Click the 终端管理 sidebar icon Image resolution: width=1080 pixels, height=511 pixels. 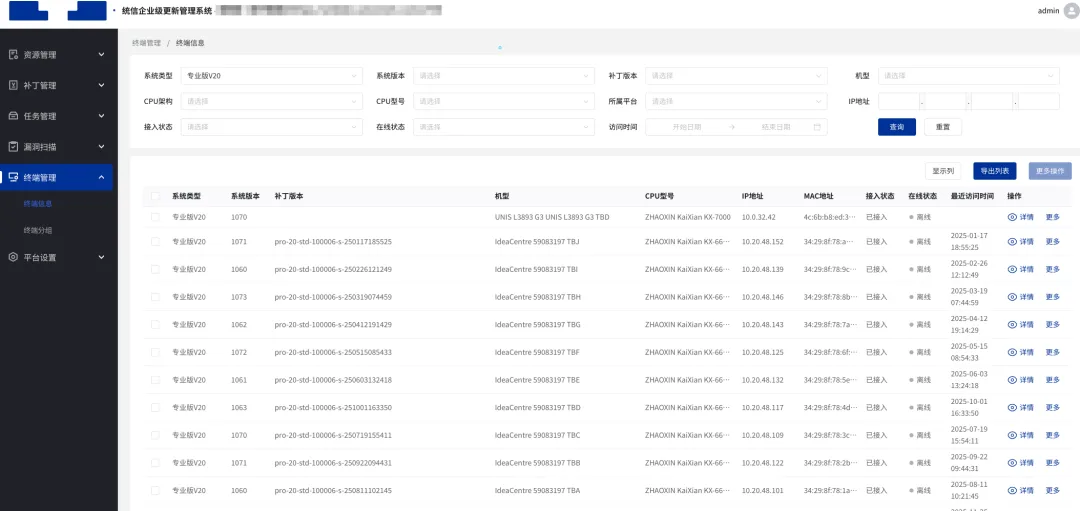pyautogui.click(x=14, y=177)
